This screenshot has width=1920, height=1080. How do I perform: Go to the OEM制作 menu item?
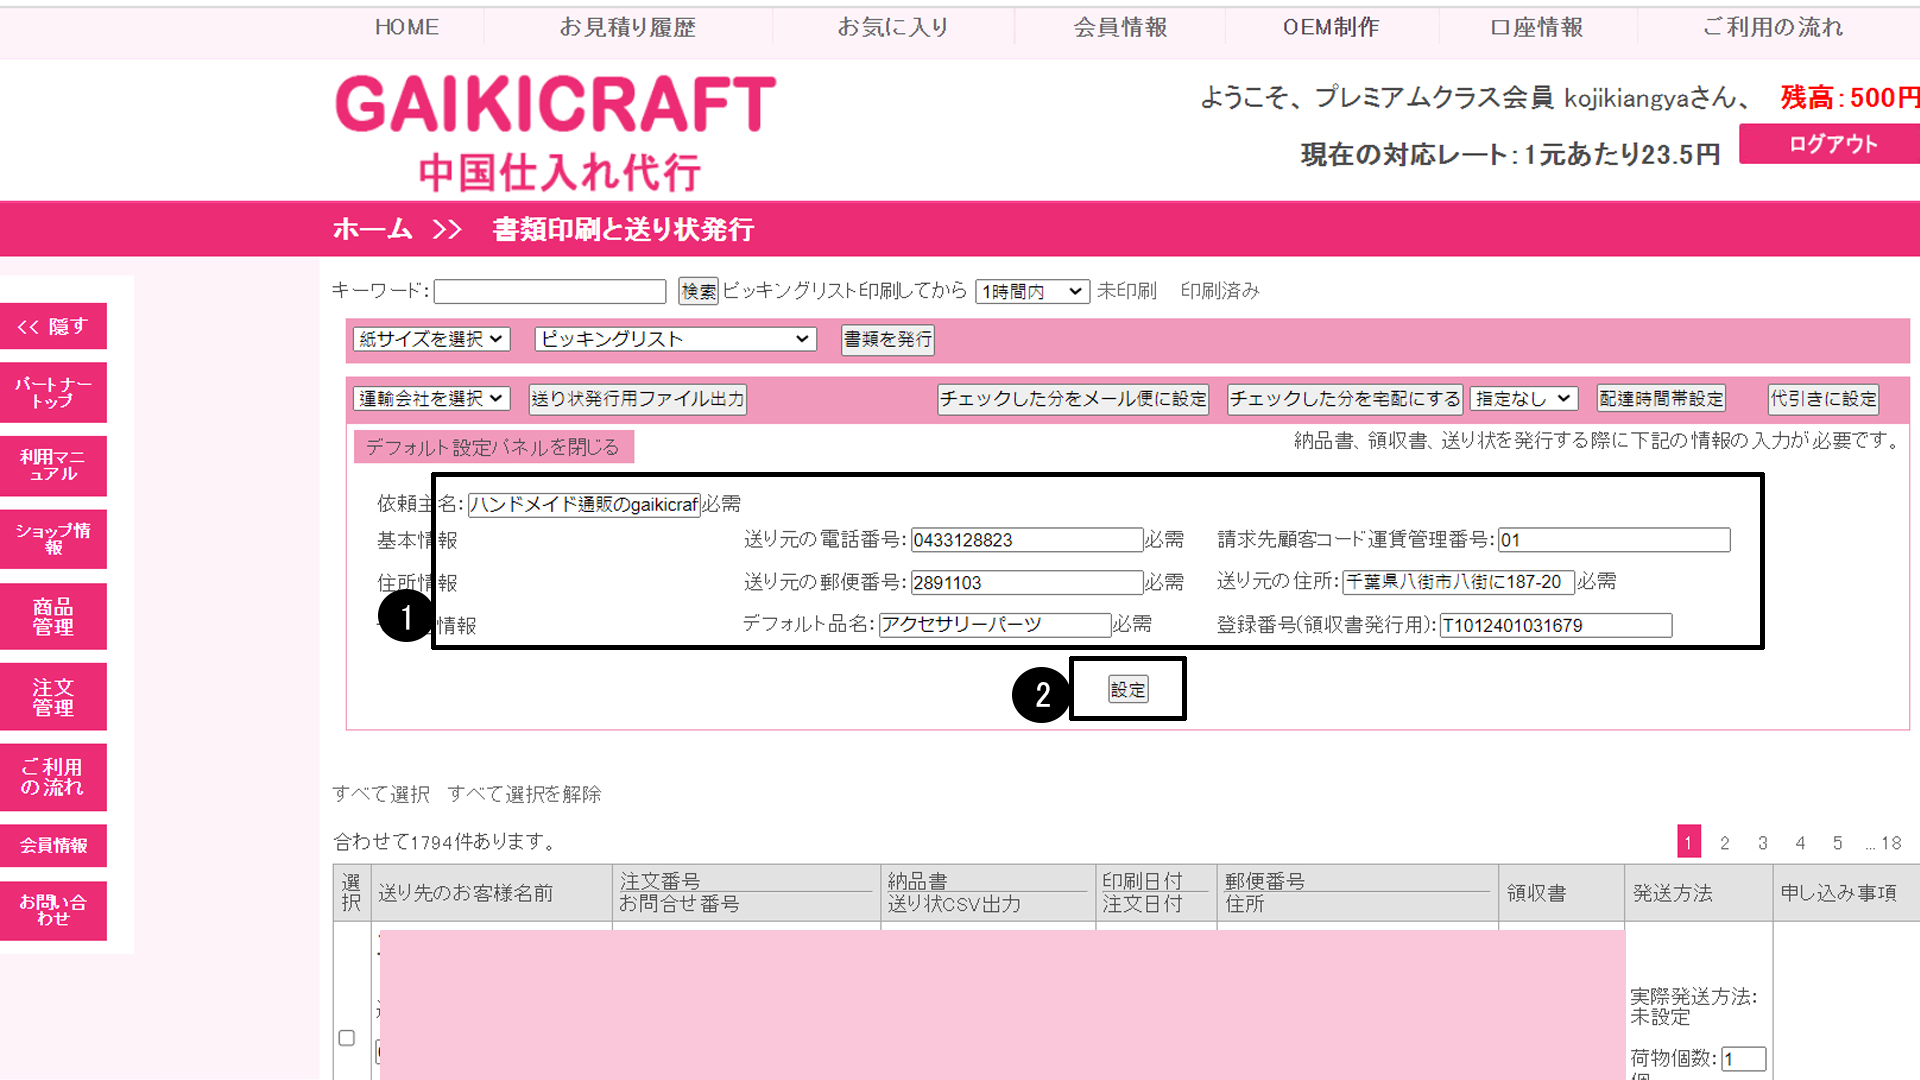coord(1331,27)
